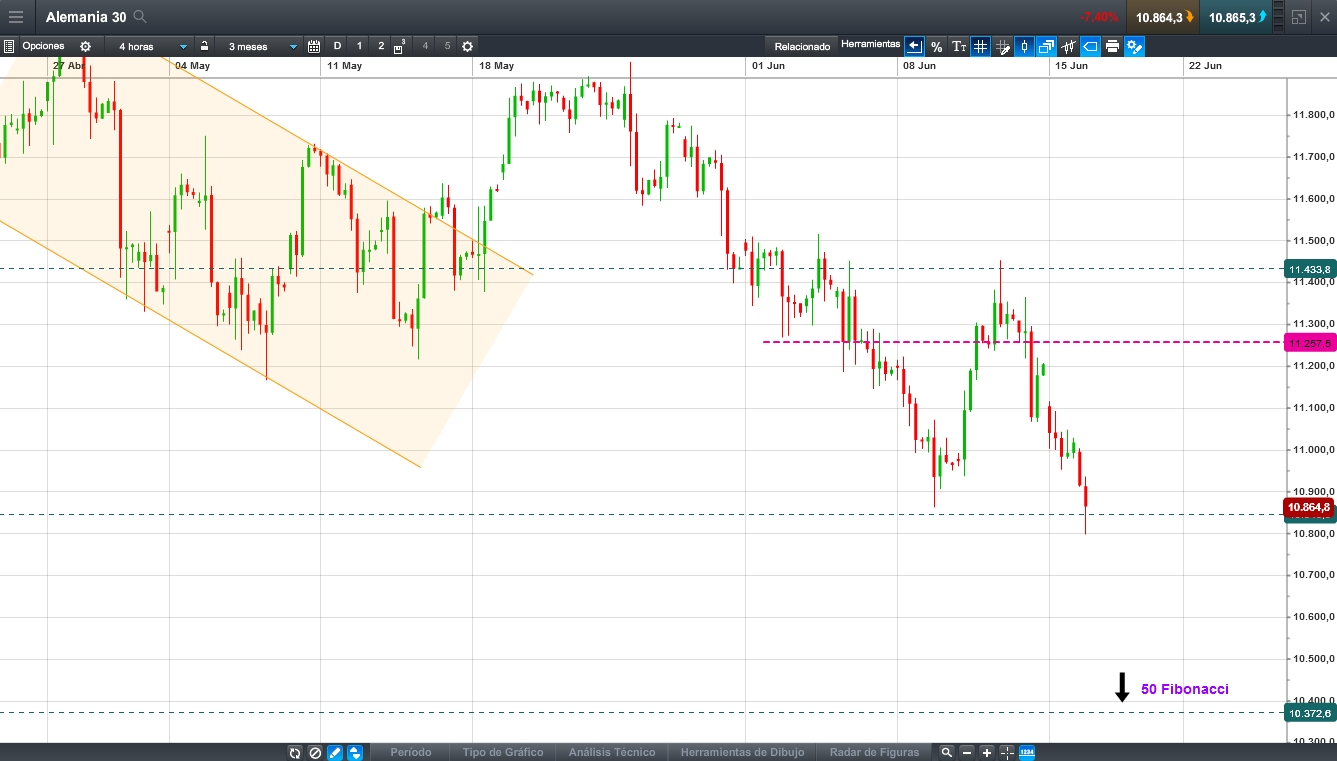This screenshot has height=761, width=1337.
Task: Print the chart
Action: point(1112,46)
